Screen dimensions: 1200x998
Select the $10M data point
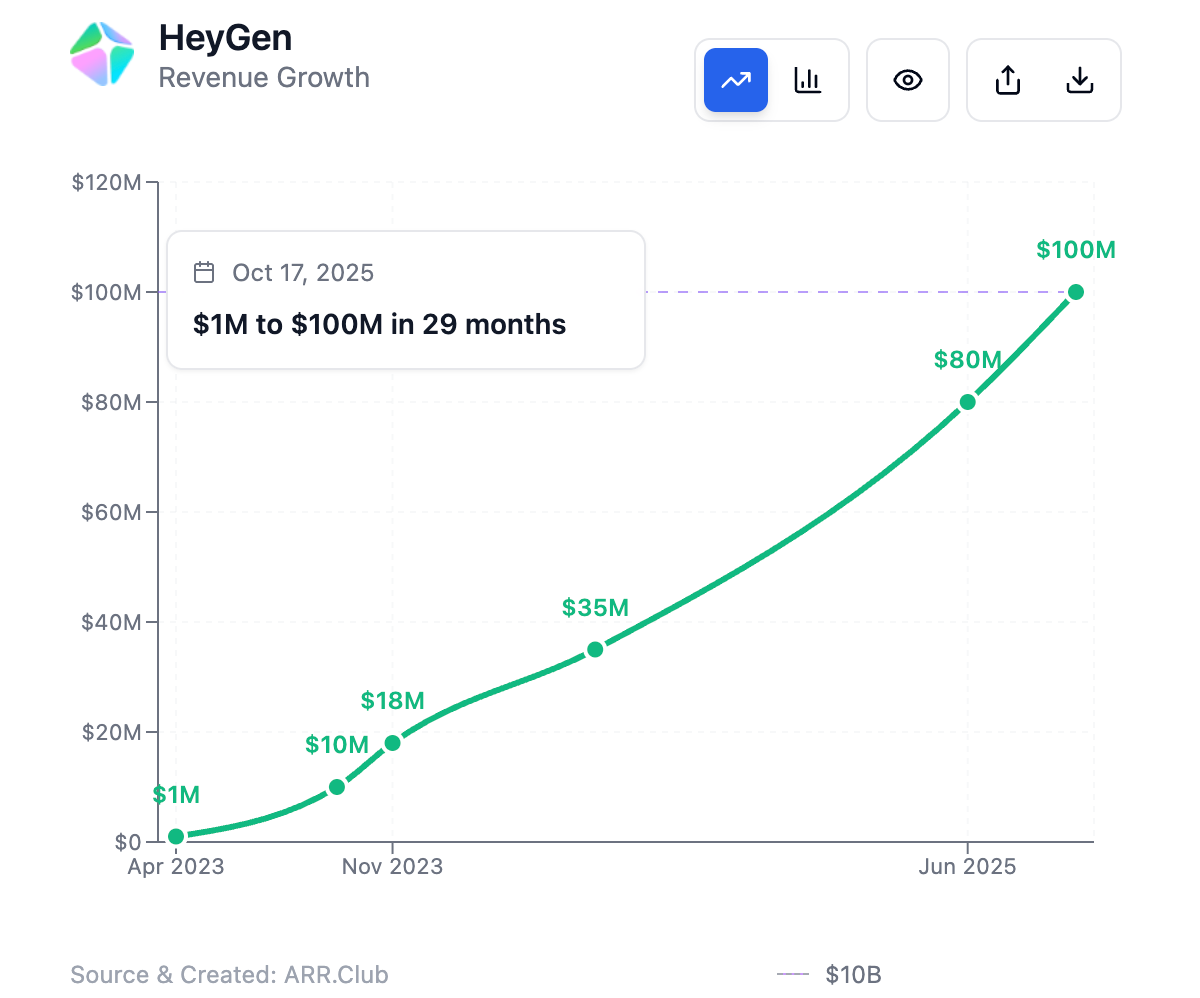click(337, 787)
